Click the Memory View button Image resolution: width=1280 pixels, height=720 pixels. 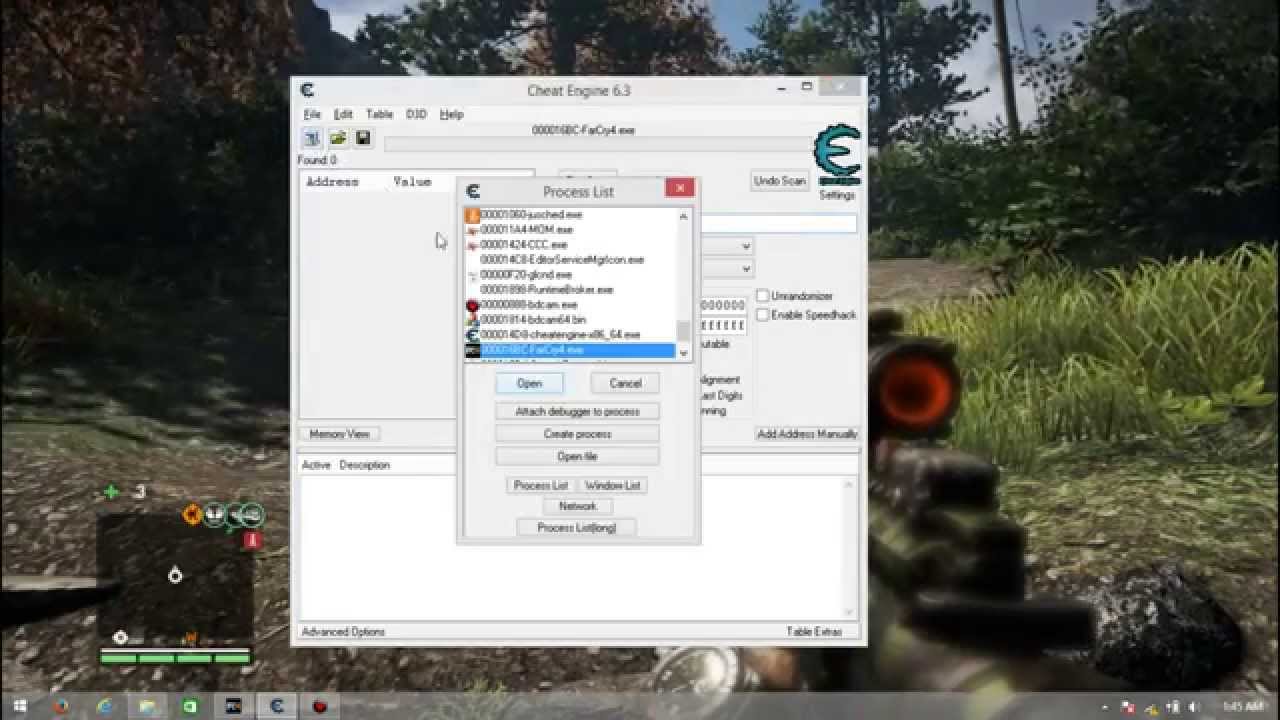tap(339, 434)
